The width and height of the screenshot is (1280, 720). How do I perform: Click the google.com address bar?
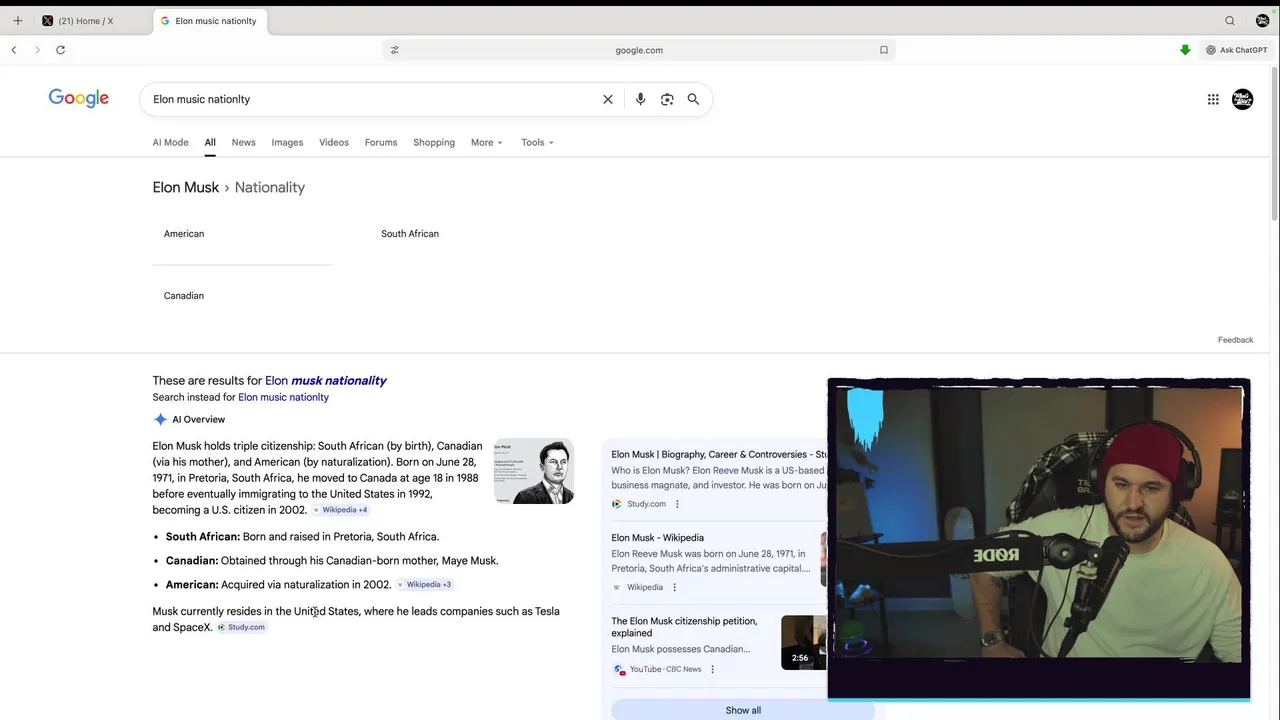(x=639, y=50)
